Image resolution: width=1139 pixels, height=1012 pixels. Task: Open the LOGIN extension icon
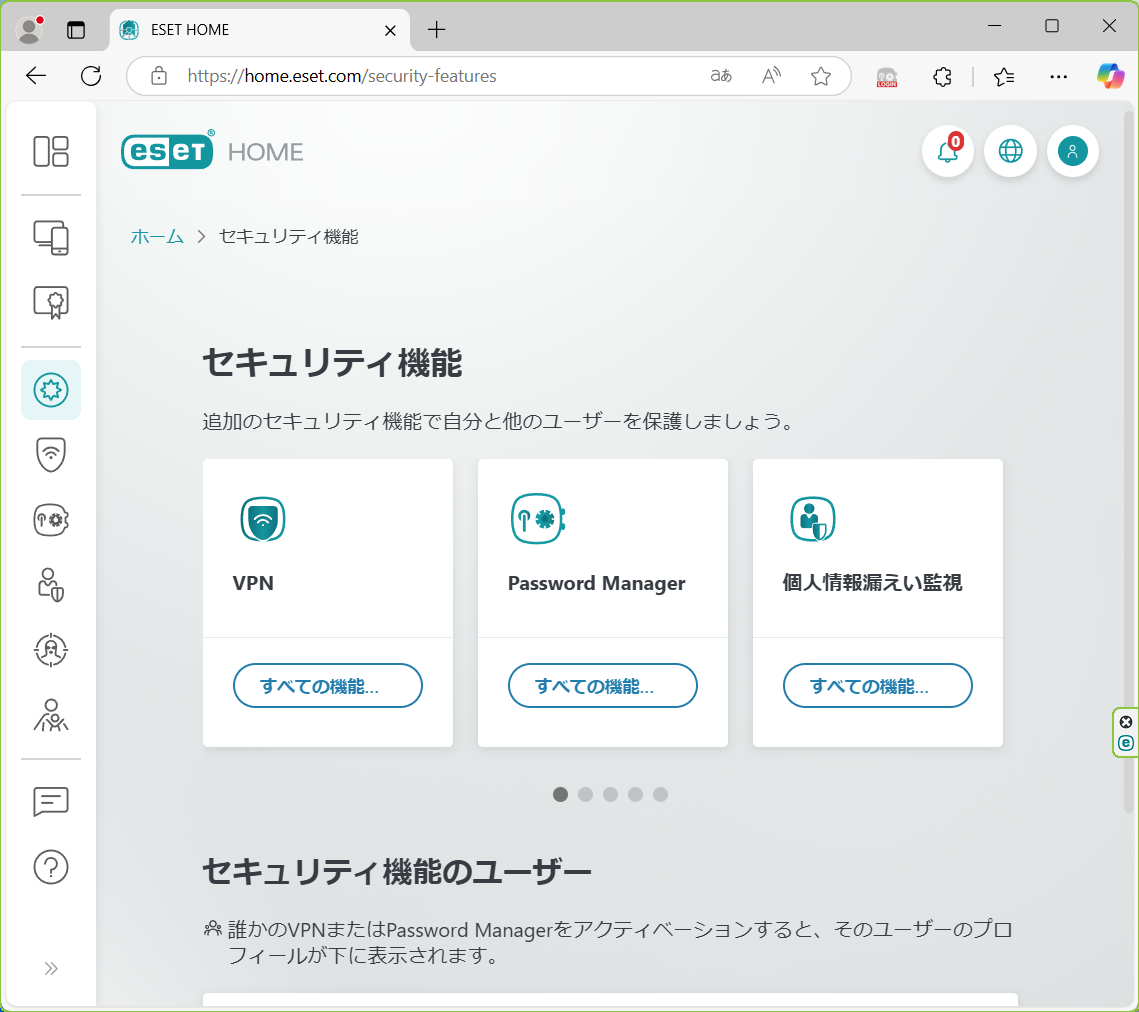coord(887,76)
